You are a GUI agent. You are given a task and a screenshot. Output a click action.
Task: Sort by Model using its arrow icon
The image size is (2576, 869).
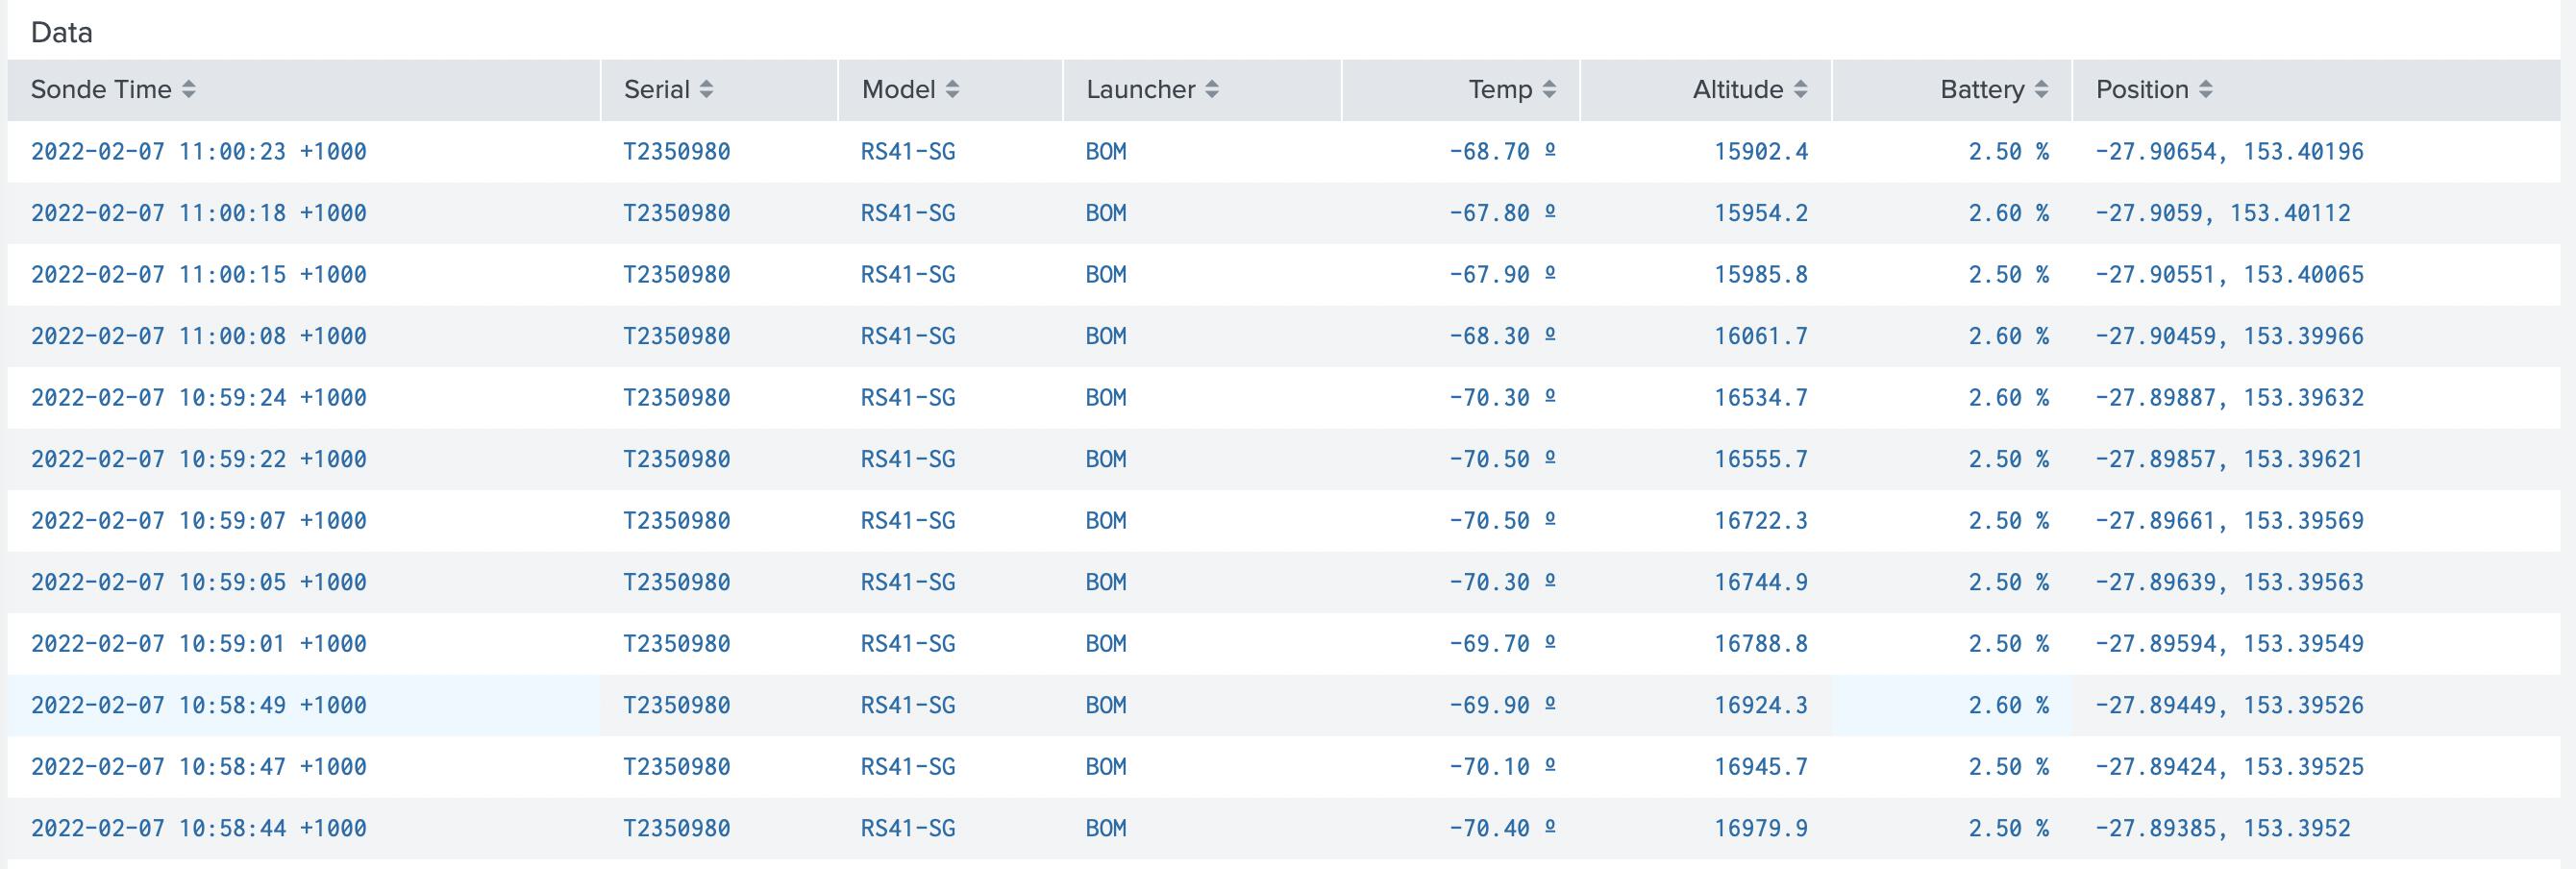click(952, 90)
